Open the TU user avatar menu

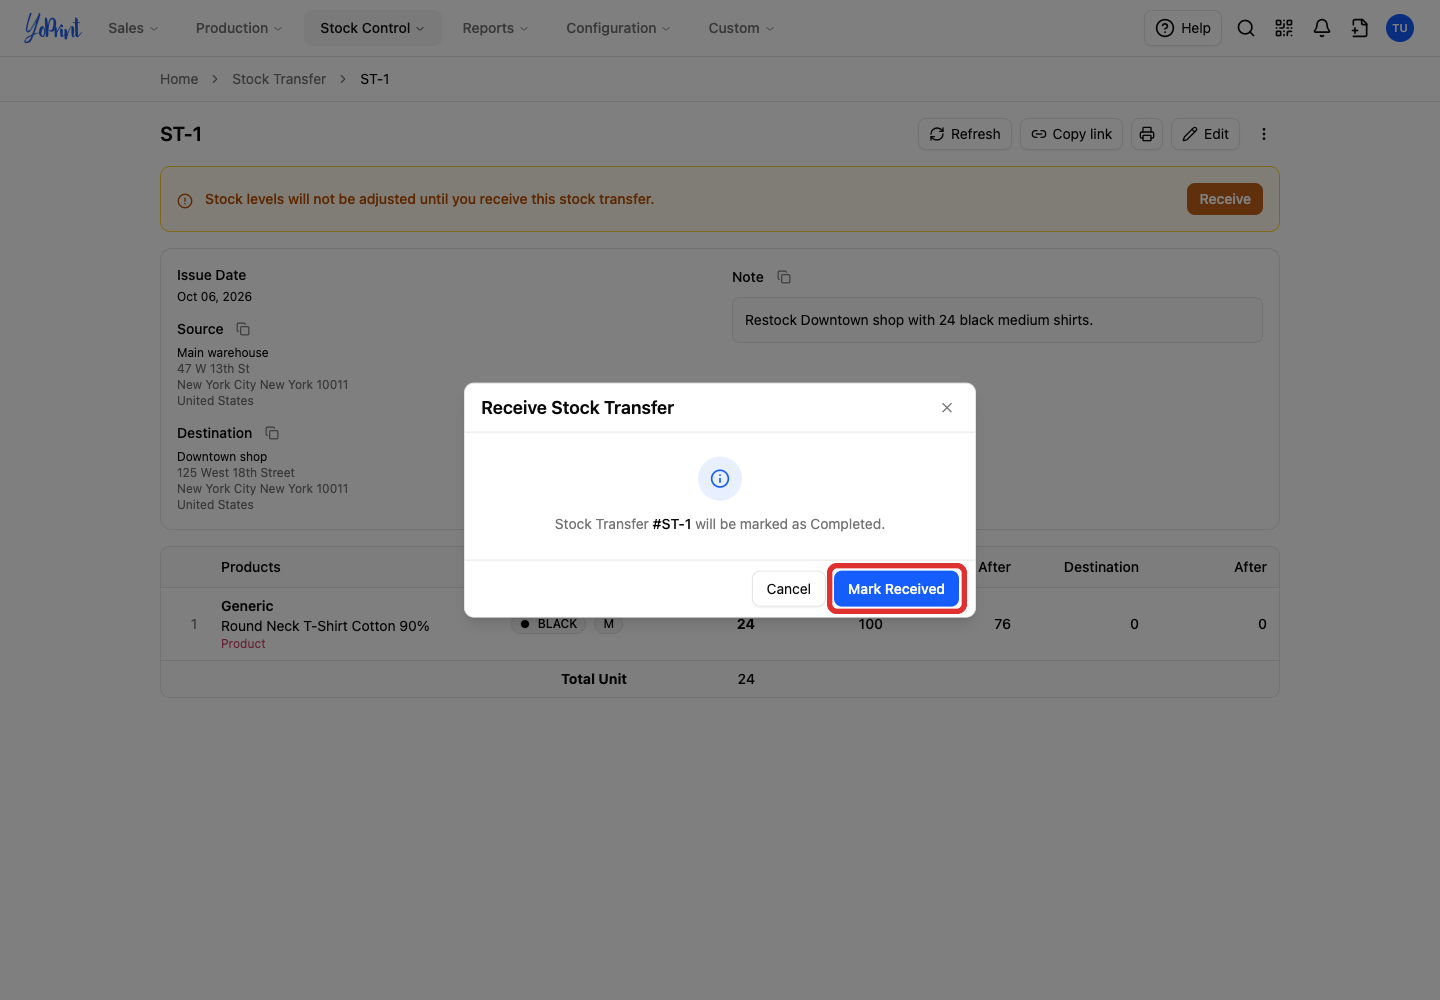tap(1400, 28)
